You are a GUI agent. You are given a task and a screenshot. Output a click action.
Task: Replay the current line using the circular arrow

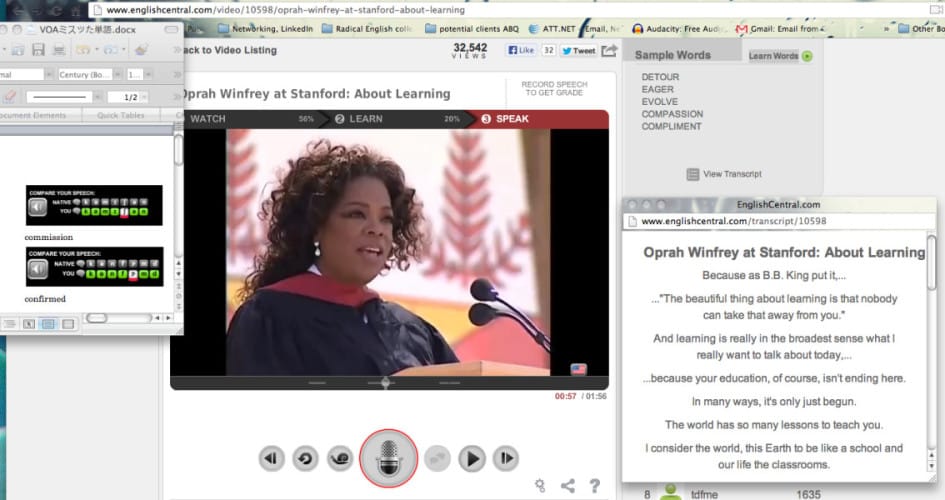coord(306,459)
